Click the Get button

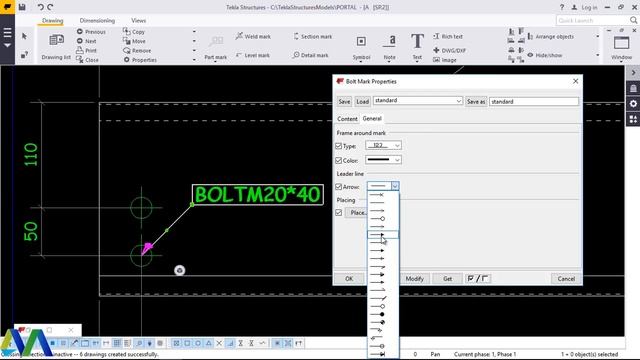click(447, 278)
